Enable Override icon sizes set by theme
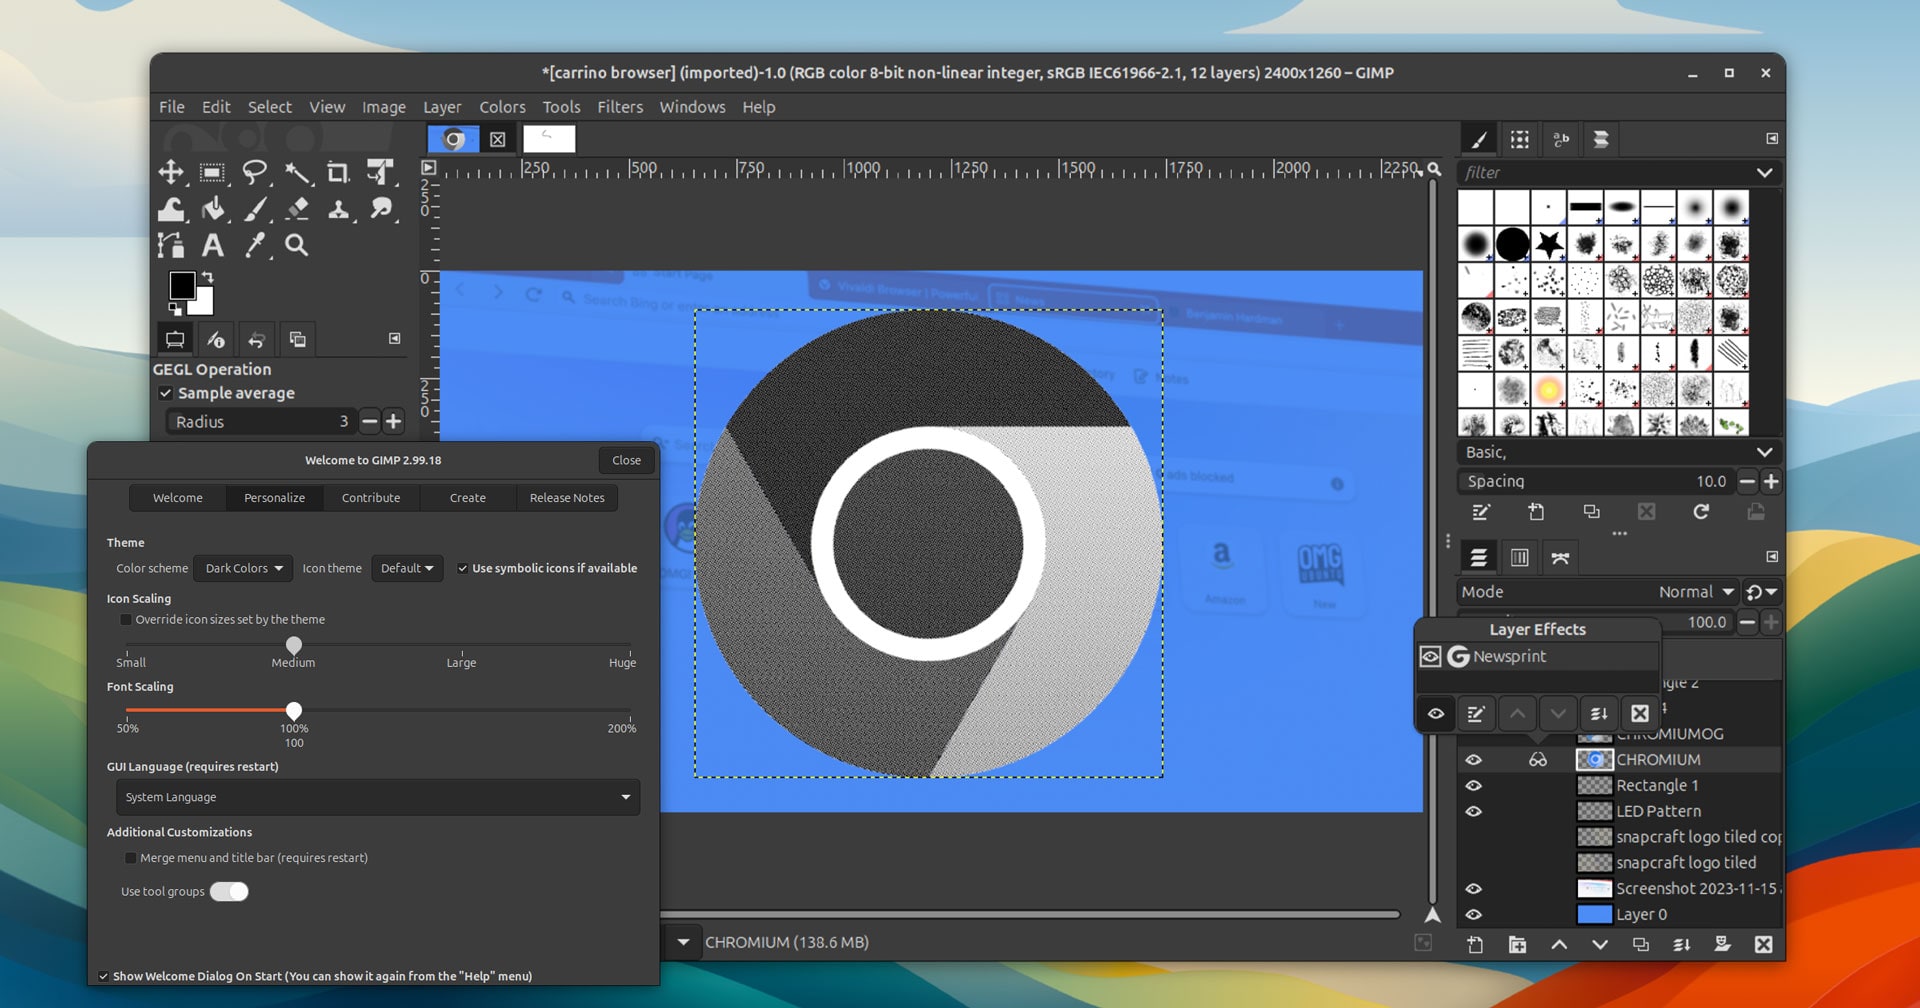The image size is (1920, 1008). pyautogui.click(x=126, y=620)
